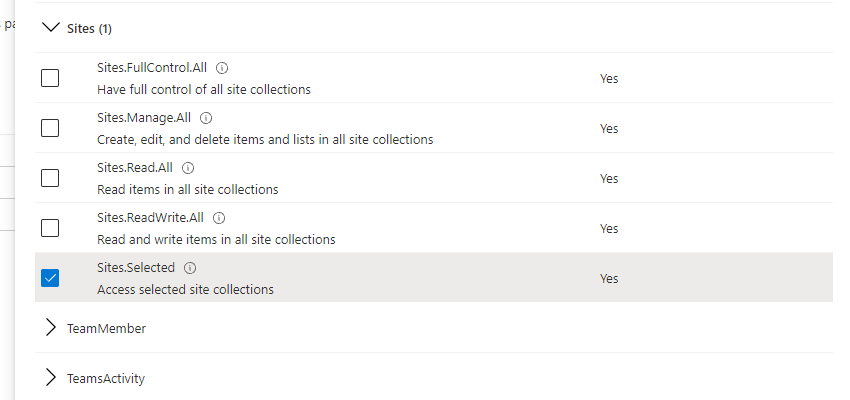Viewport: 850px width, 400px height.
Task: Click the Yes value in Sites.Manage.All row
Action: (x=609, y=128)
